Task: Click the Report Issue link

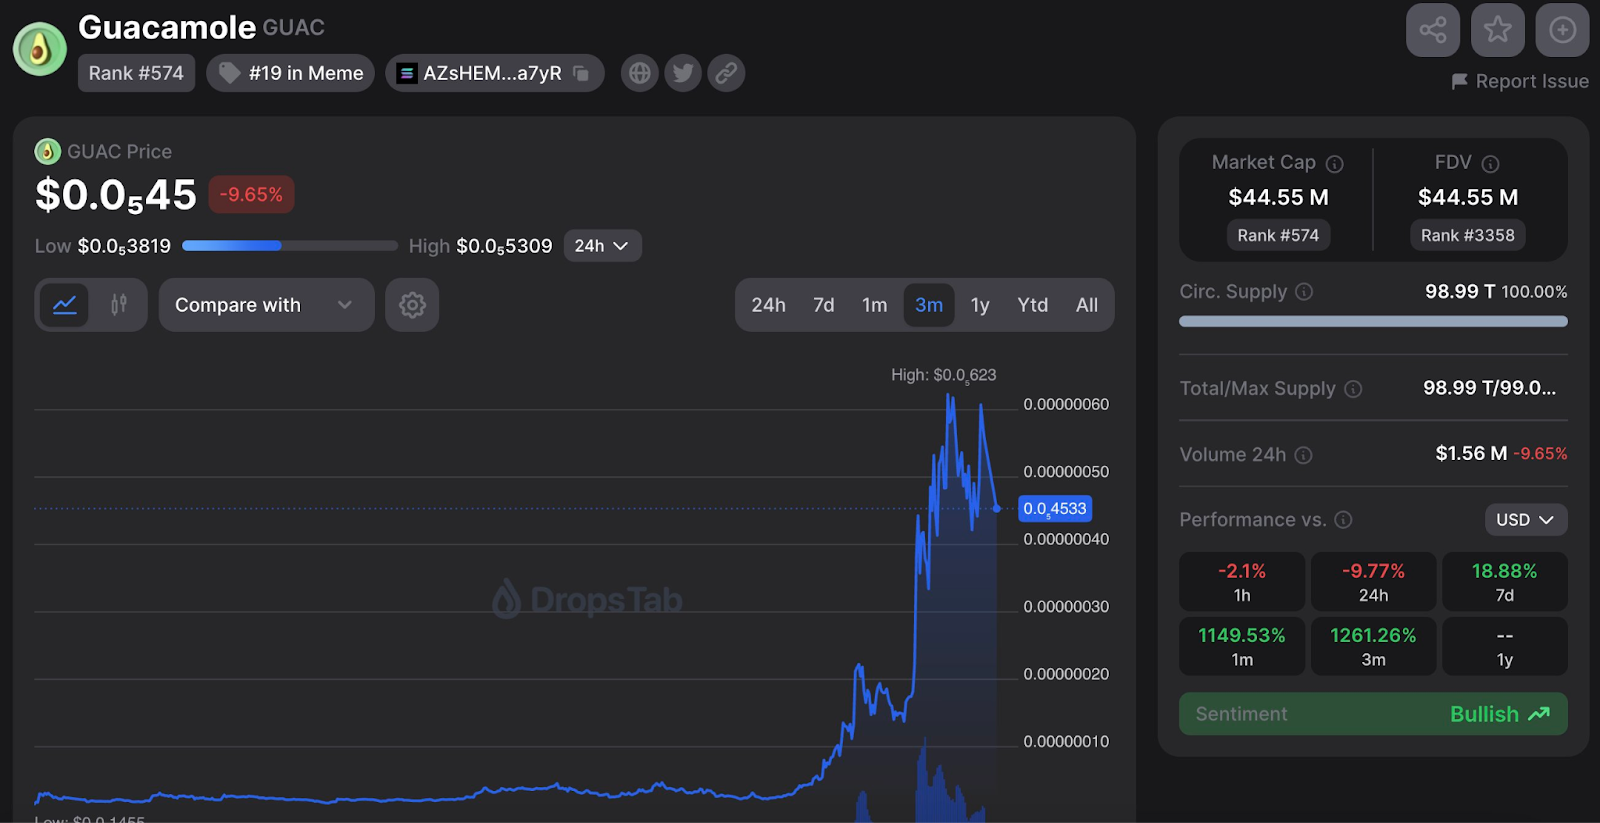Action: coord(1520,81)
